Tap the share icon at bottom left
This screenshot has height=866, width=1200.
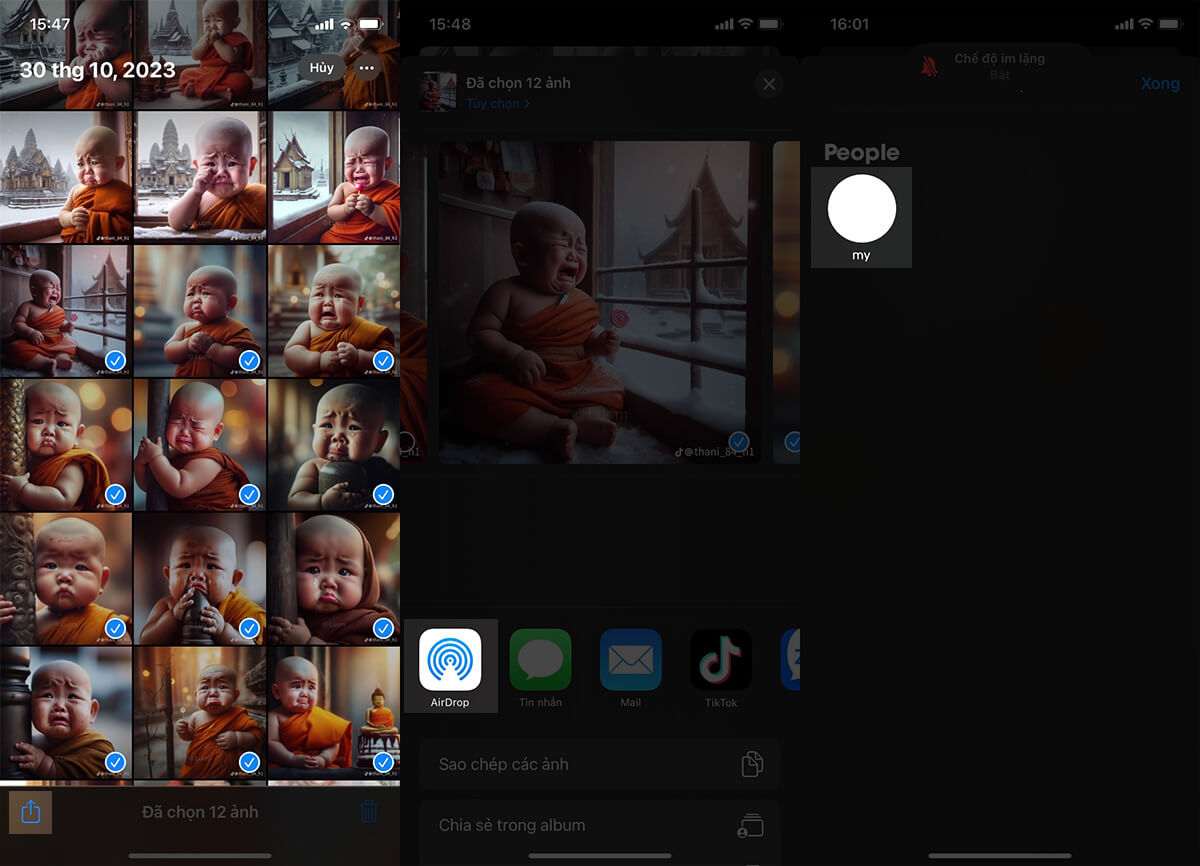coord(30,812)
